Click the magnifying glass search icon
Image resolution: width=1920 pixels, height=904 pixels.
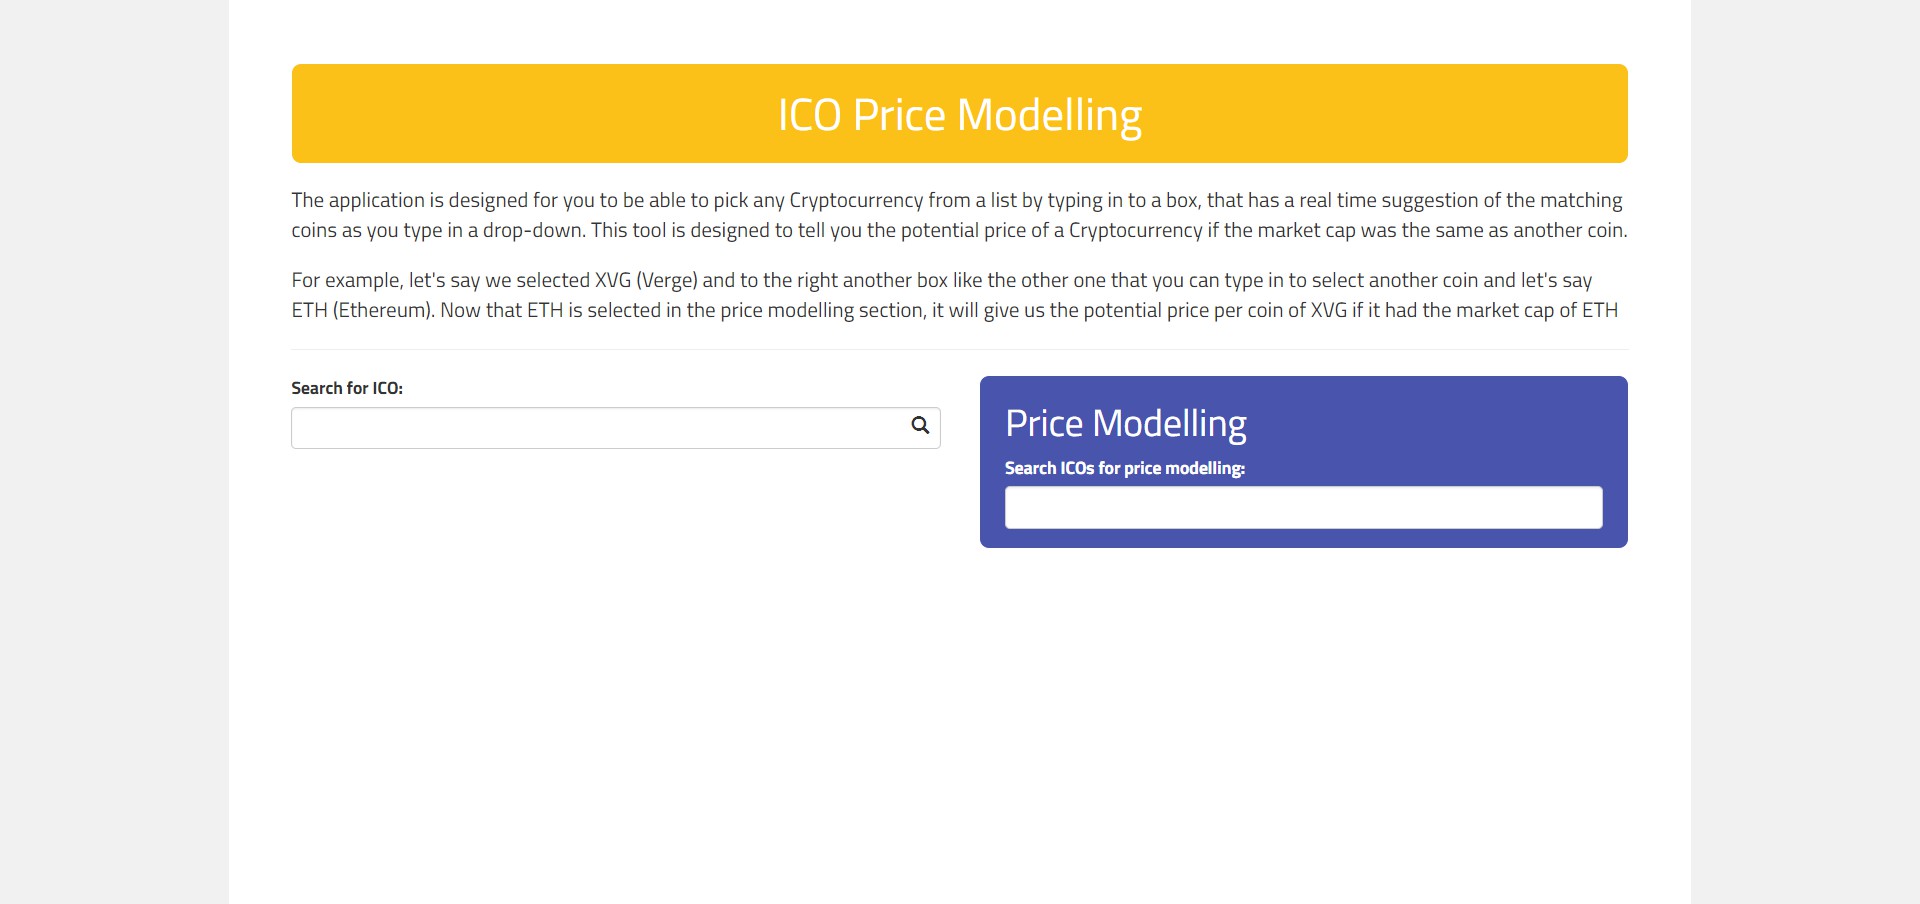tap(920, 426)
